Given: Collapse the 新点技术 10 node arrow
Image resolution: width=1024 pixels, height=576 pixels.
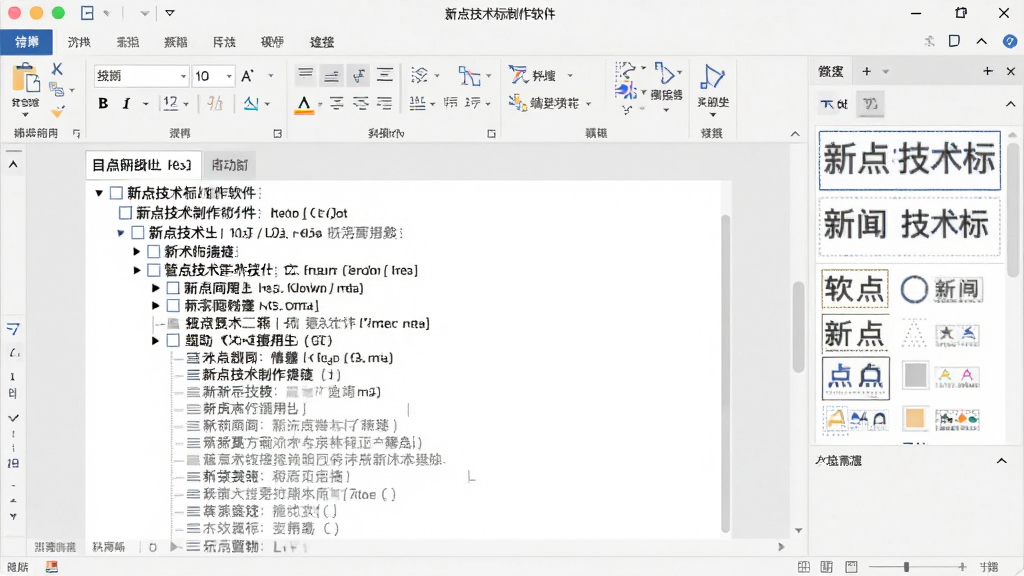Looking at the screenshot, I should pos(121,232).
